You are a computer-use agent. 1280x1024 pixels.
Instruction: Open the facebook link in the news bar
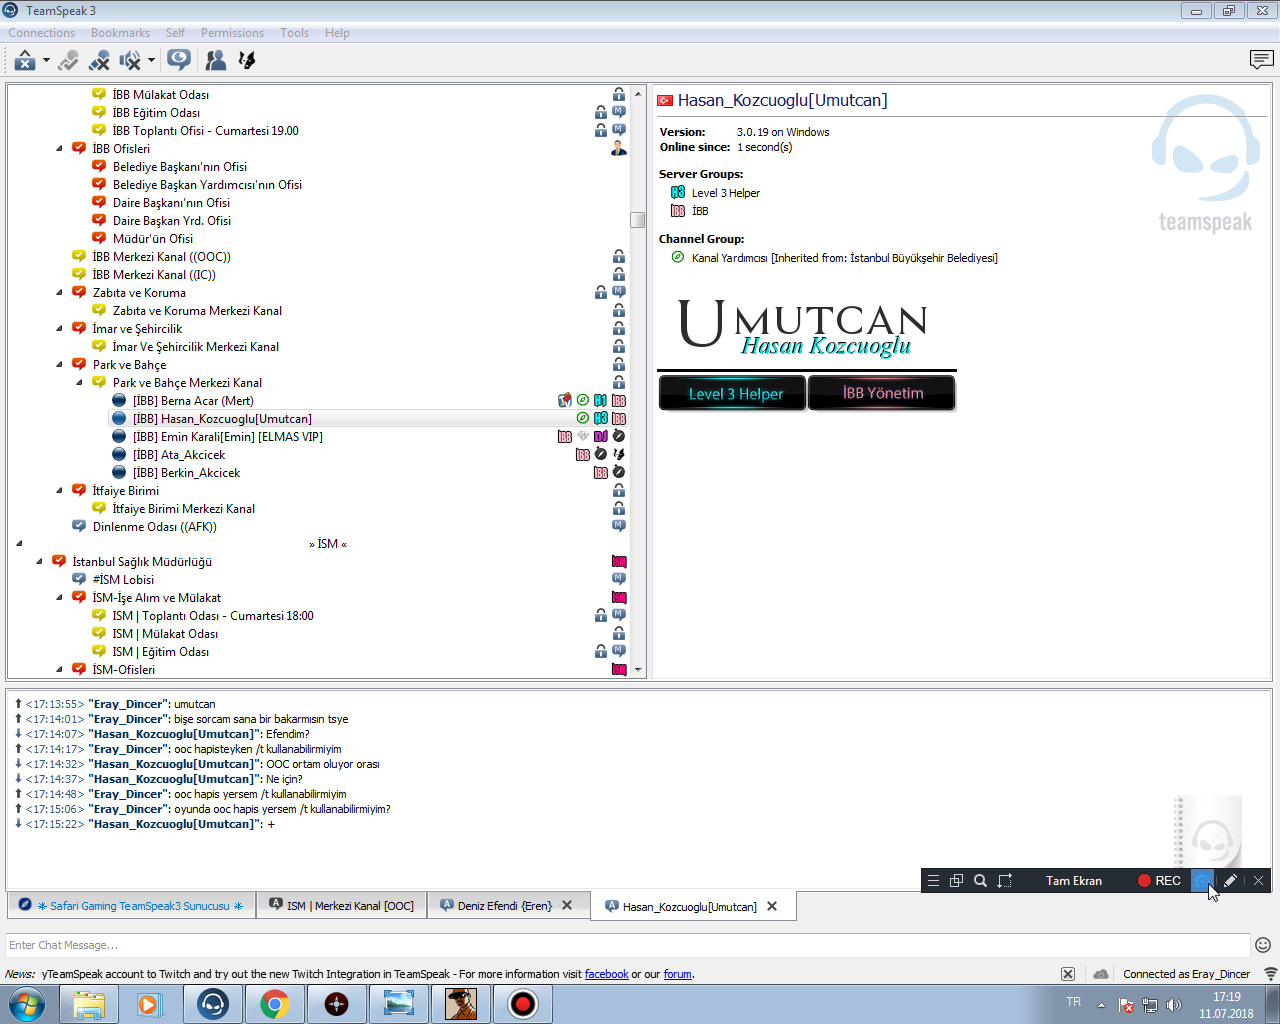pos(606,974)
